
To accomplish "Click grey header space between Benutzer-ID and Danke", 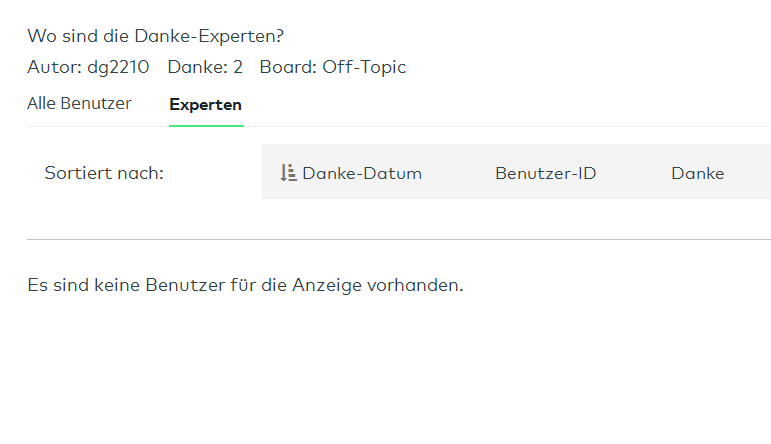I will tap(633, 173).
